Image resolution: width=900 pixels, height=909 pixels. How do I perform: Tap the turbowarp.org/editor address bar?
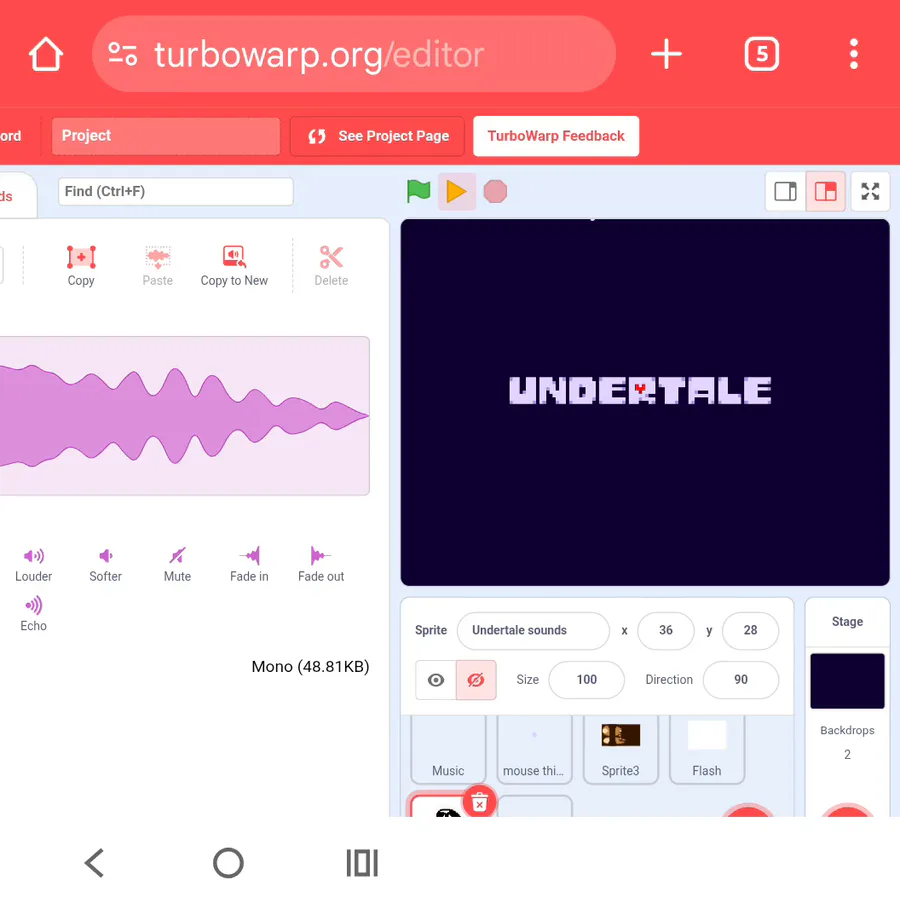point(354,54)
